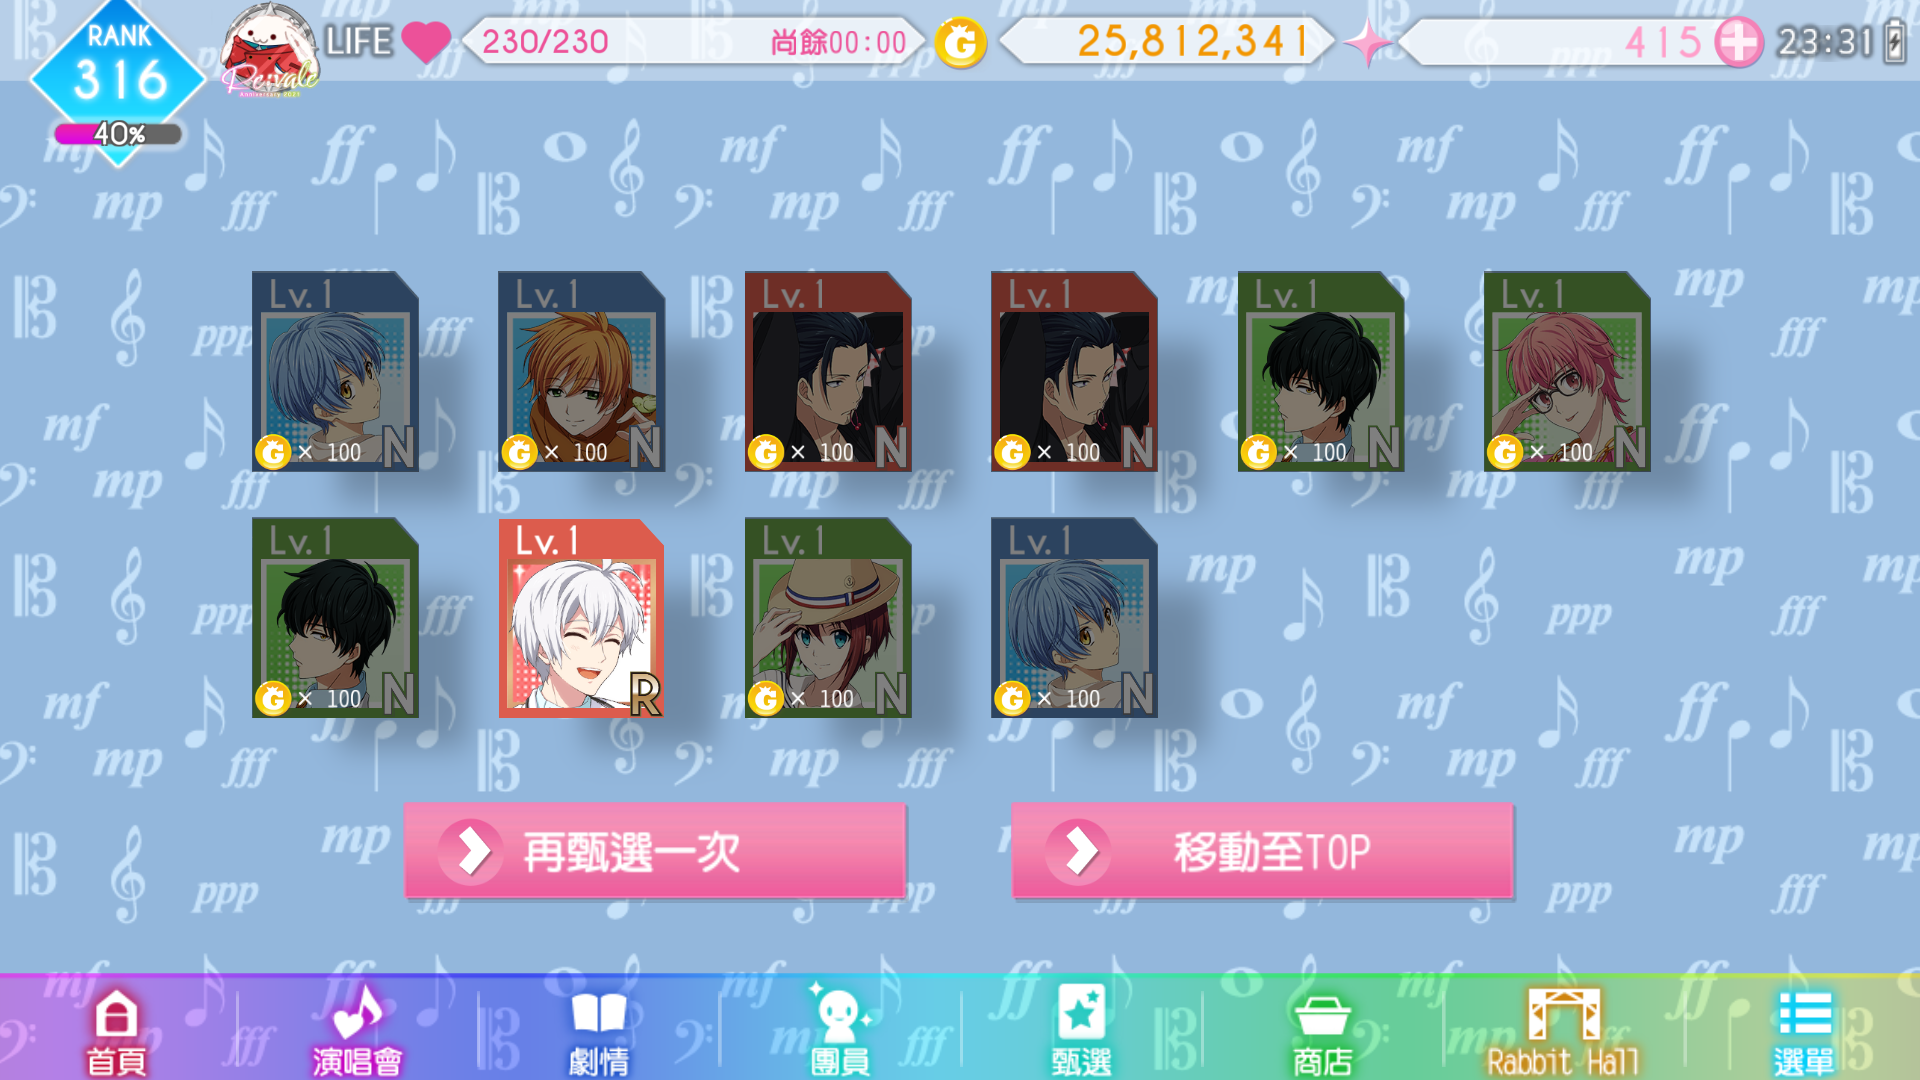Tap the gold G coin icon

pyautogui.click(x=960, y=43)
